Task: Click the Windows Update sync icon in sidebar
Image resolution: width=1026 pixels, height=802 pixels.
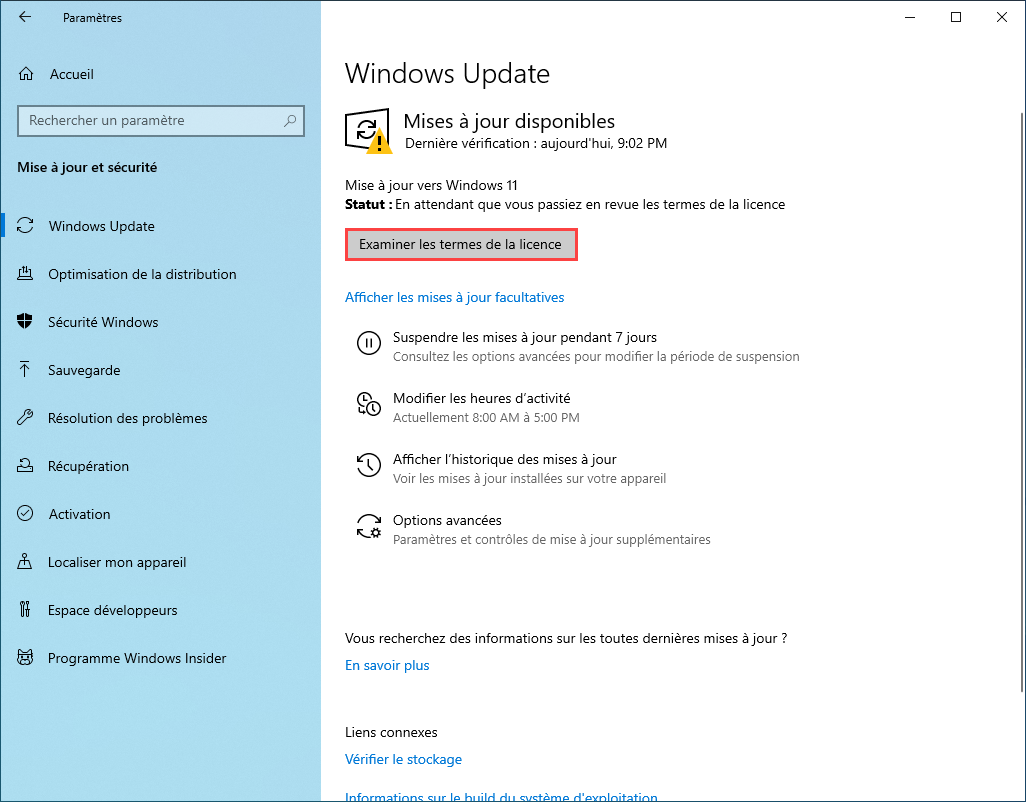Action: tap(25, 226)
